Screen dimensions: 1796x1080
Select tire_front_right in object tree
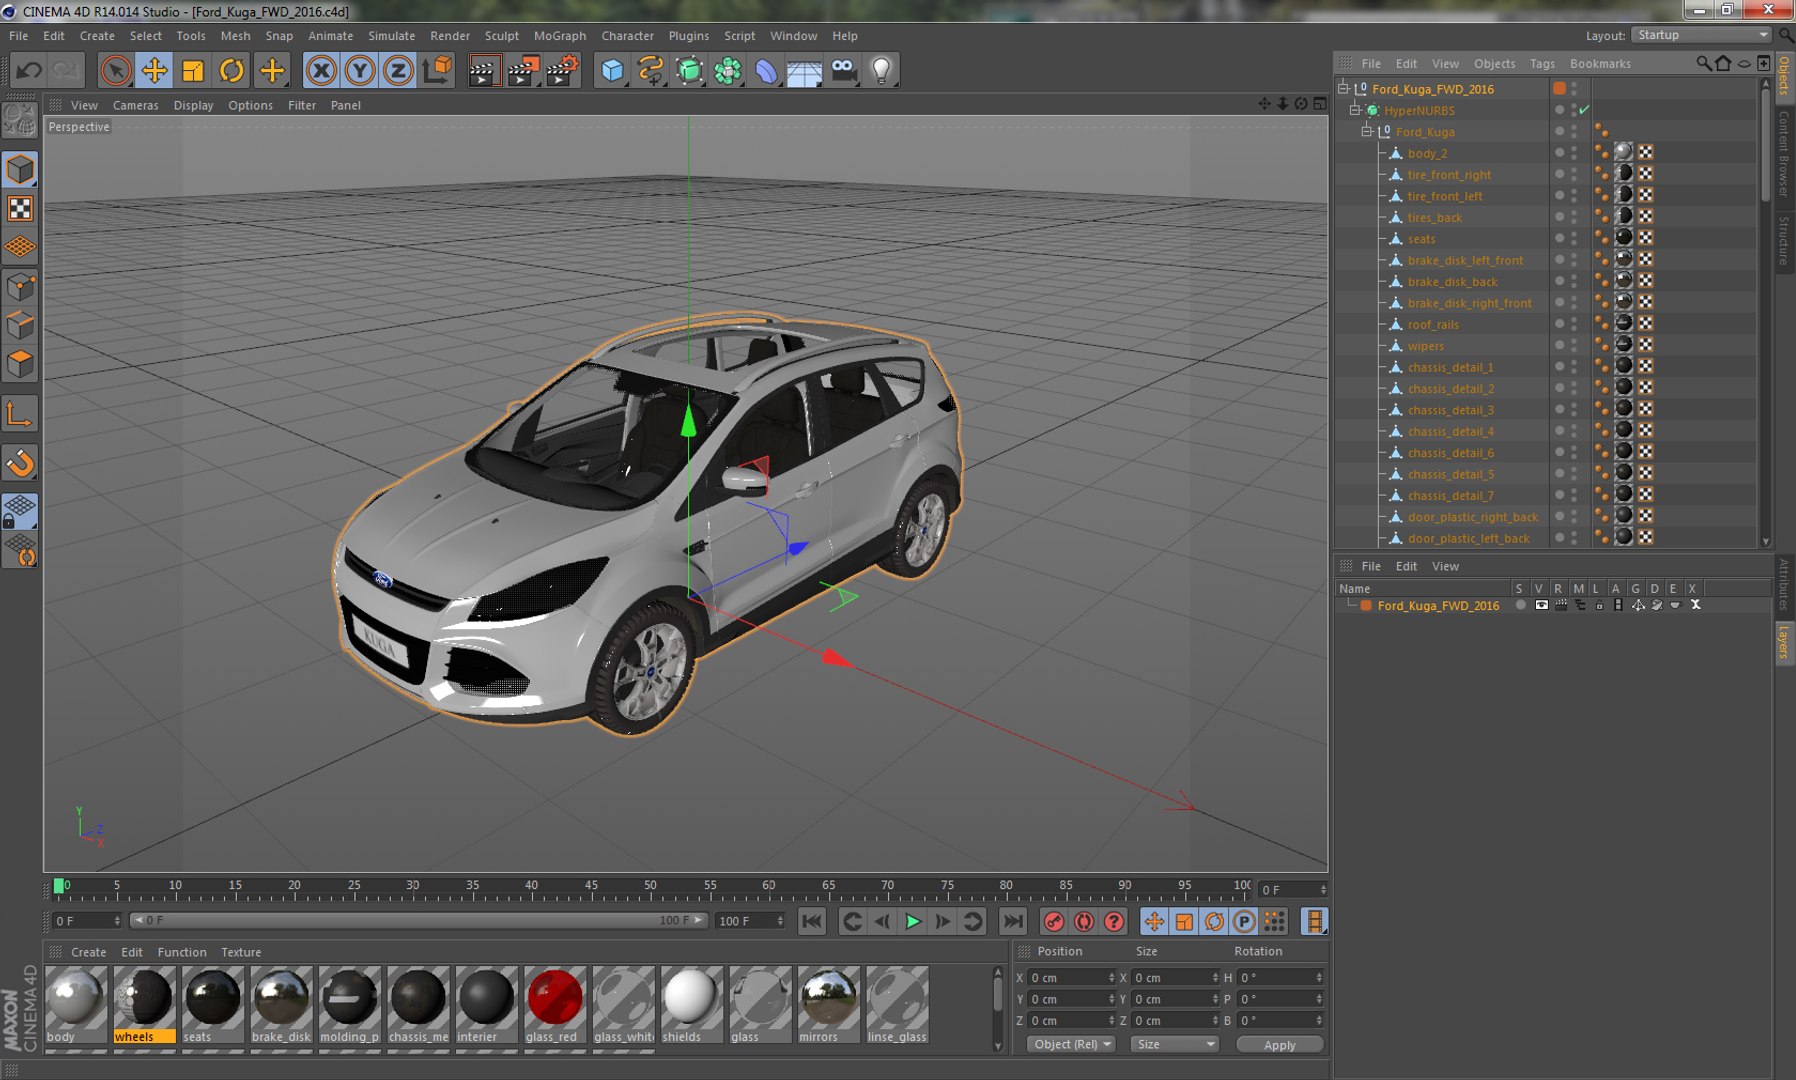[x=1448, y=175]
